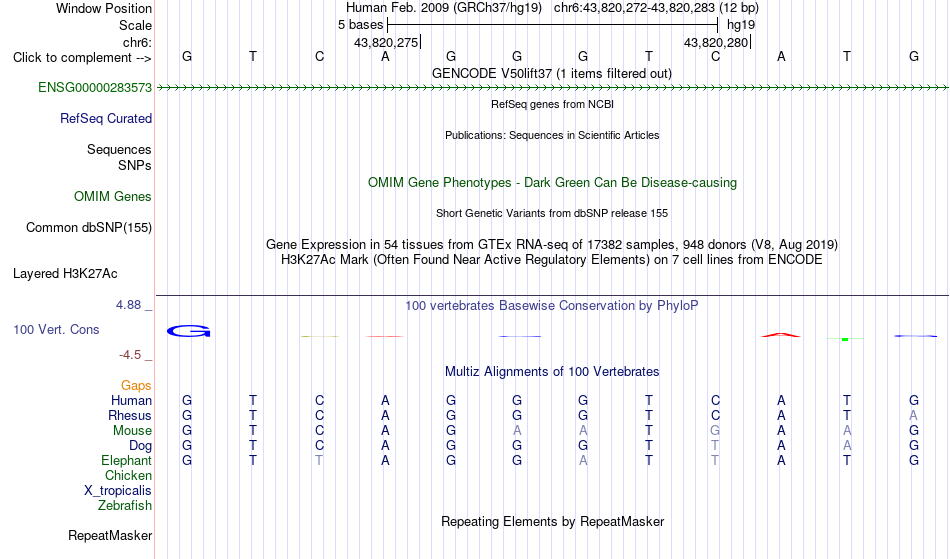
Task: Click 'Short Genetic Variants from dbSNP release 155'
Action: 552,213
